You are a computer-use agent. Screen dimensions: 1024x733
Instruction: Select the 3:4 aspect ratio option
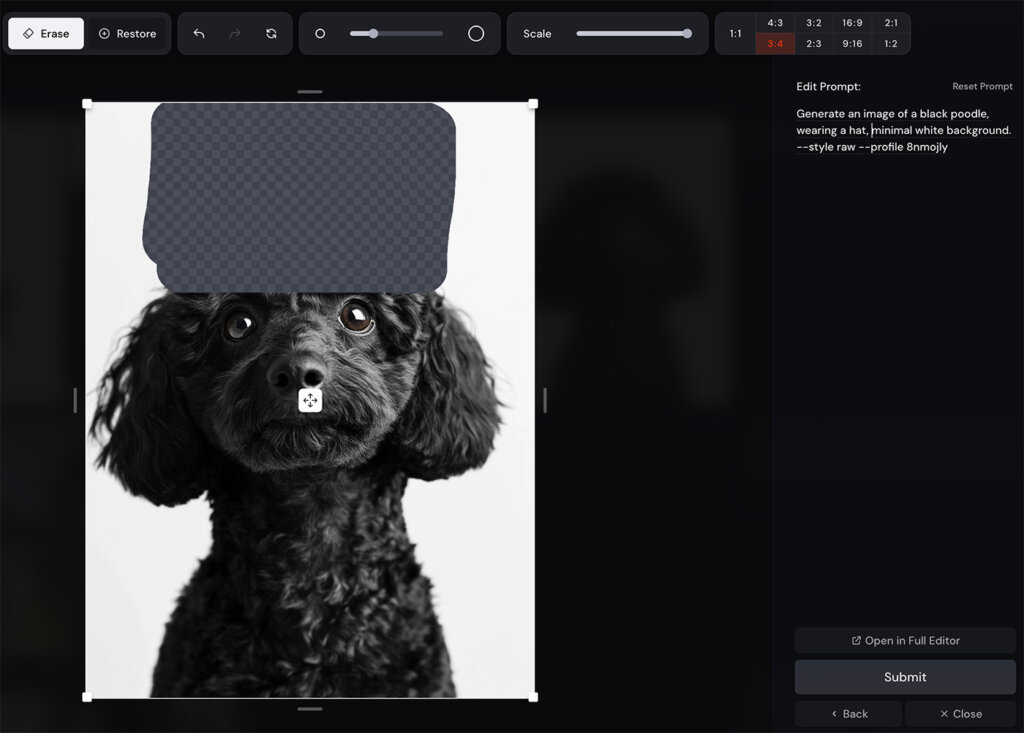pyautogui.click(x=775, y=44)
